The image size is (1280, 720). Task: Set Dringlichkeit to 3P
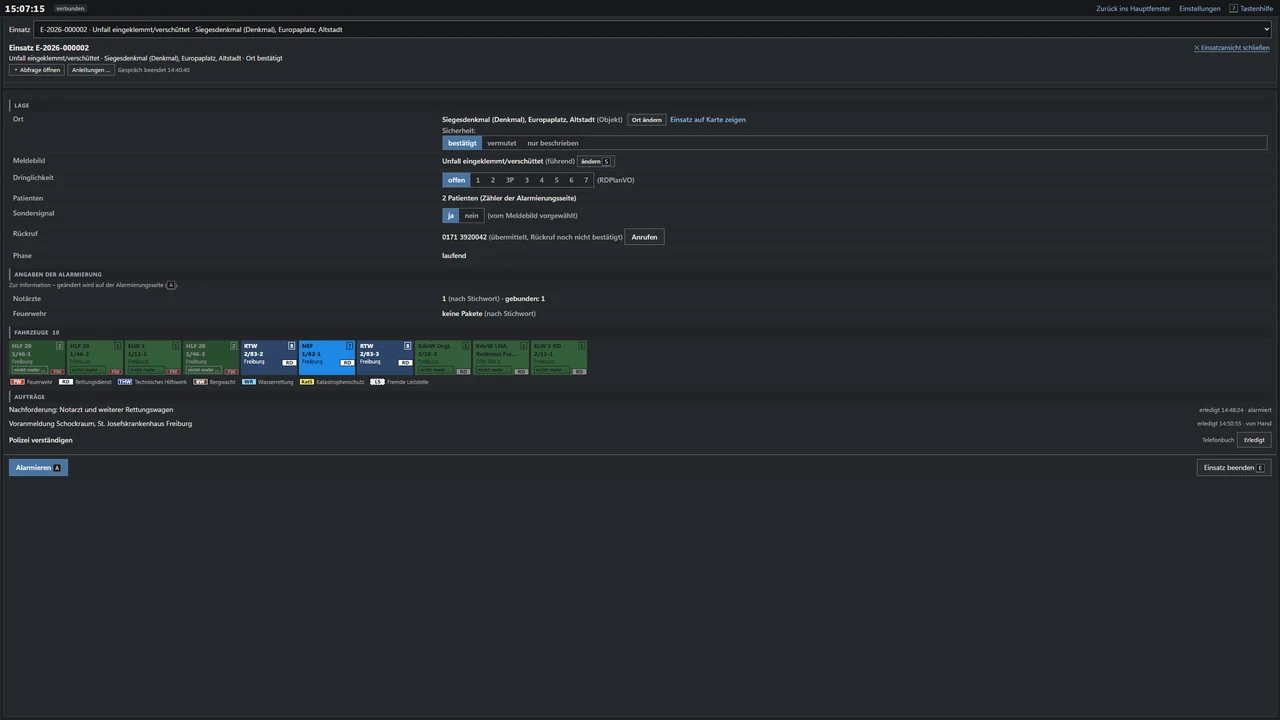point(510,180)
